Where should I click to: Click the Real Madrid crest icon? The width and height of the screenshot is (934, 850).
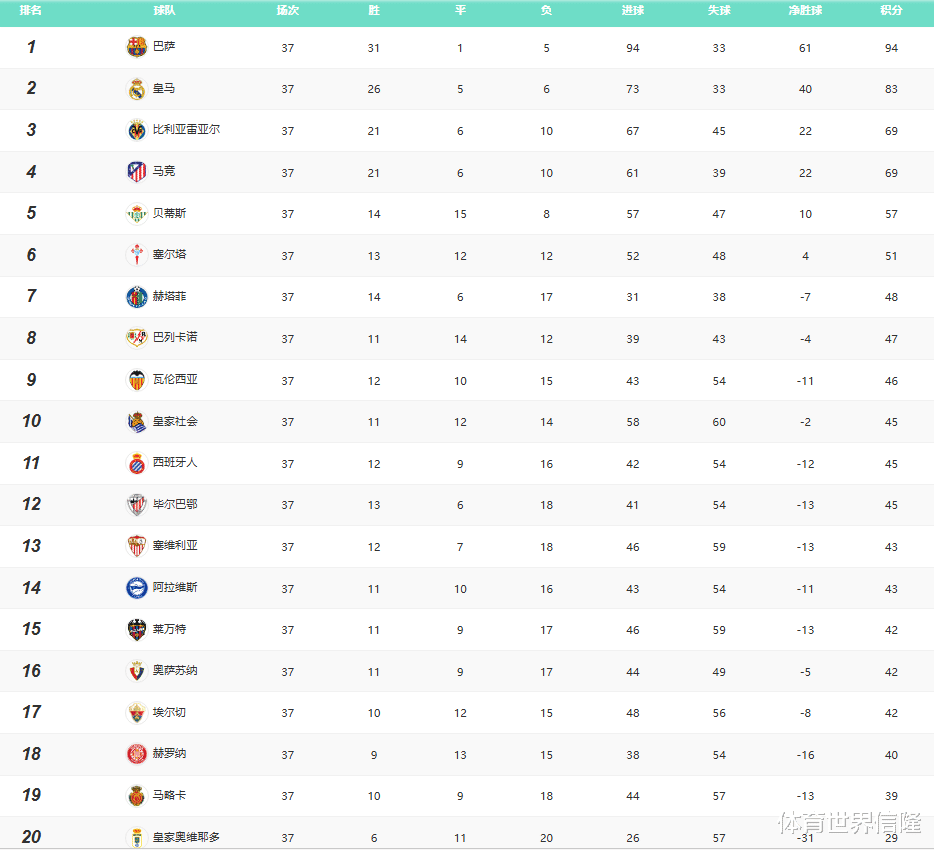136,89
